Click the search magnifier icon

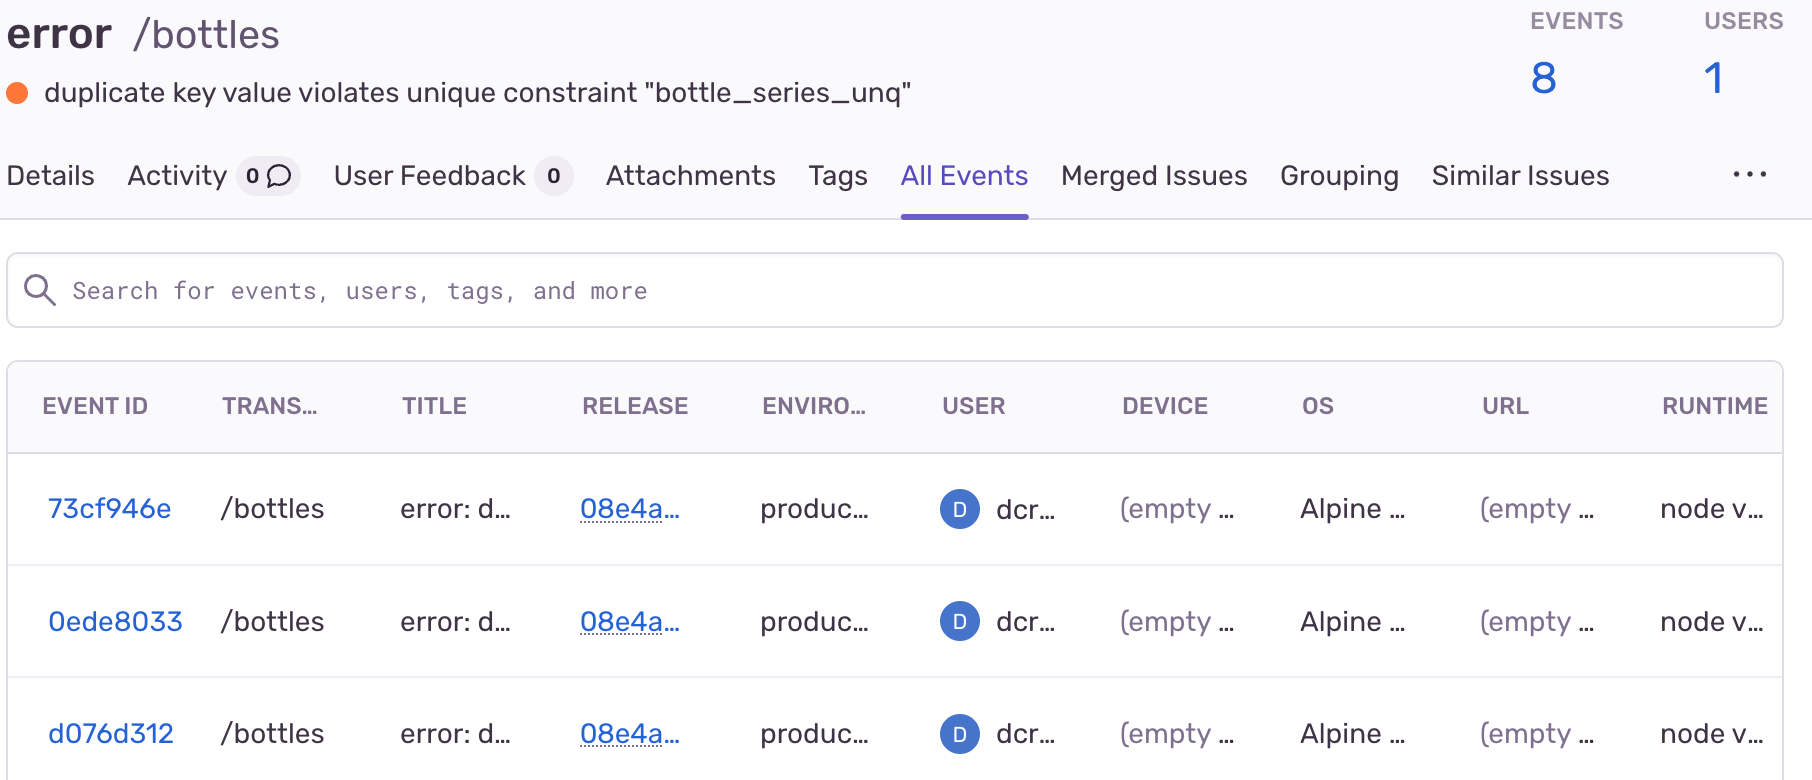(40, 290)
